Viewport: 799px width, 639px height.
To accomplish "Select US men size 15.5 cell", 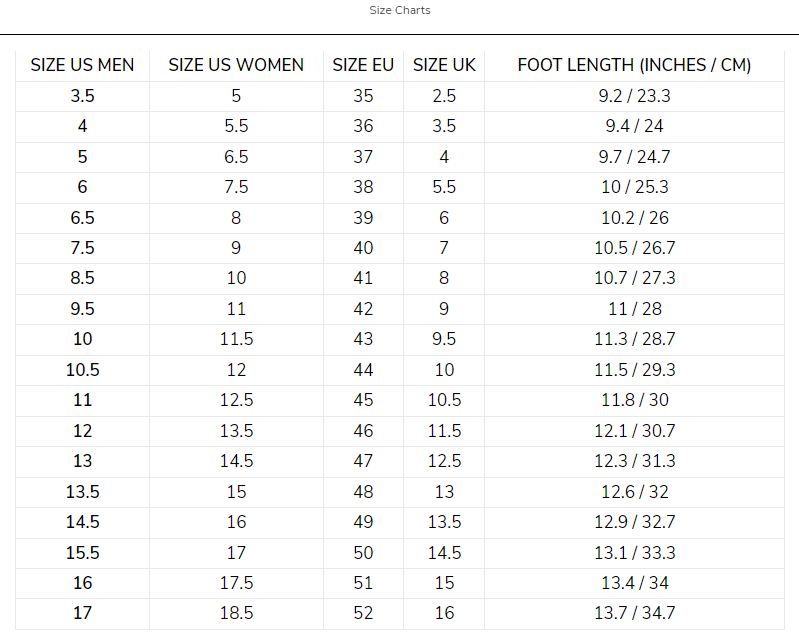I will pyautogui.click(x=82, y=552).
